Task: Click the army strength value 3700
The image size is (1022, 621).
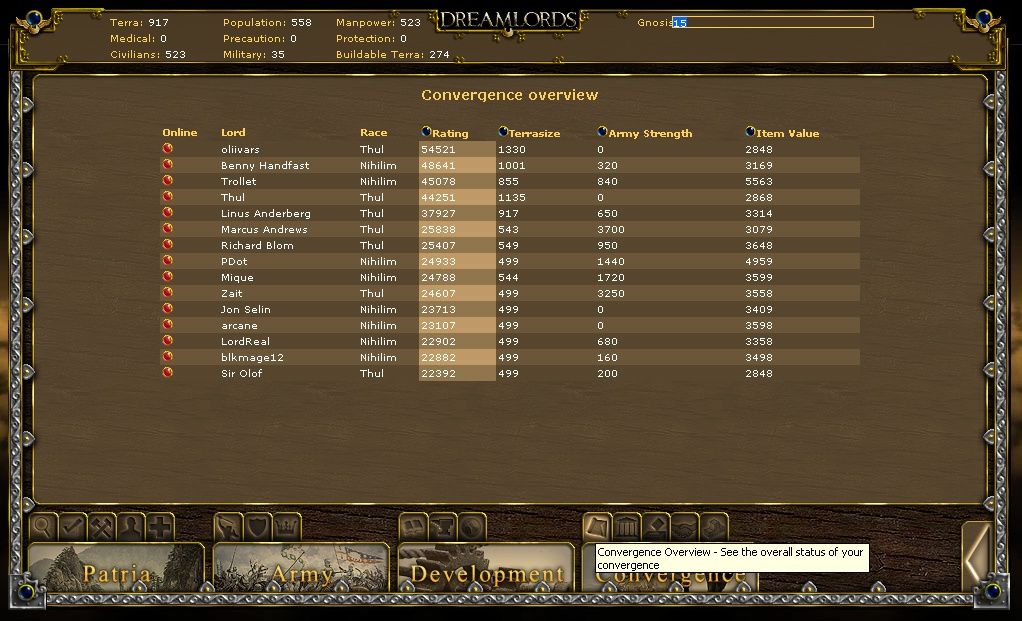Action: pyautogui.click(x=611, y=229)
